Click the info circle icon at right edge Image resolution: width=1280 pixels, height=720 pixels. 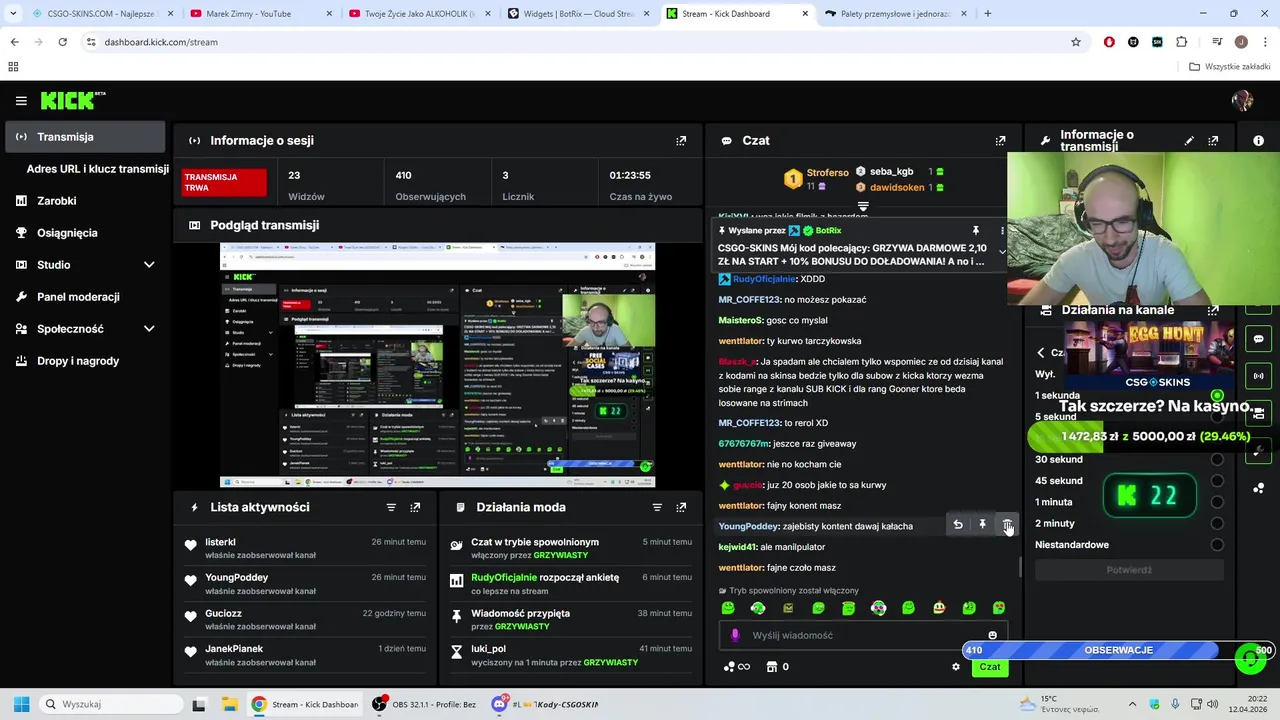1258,141
